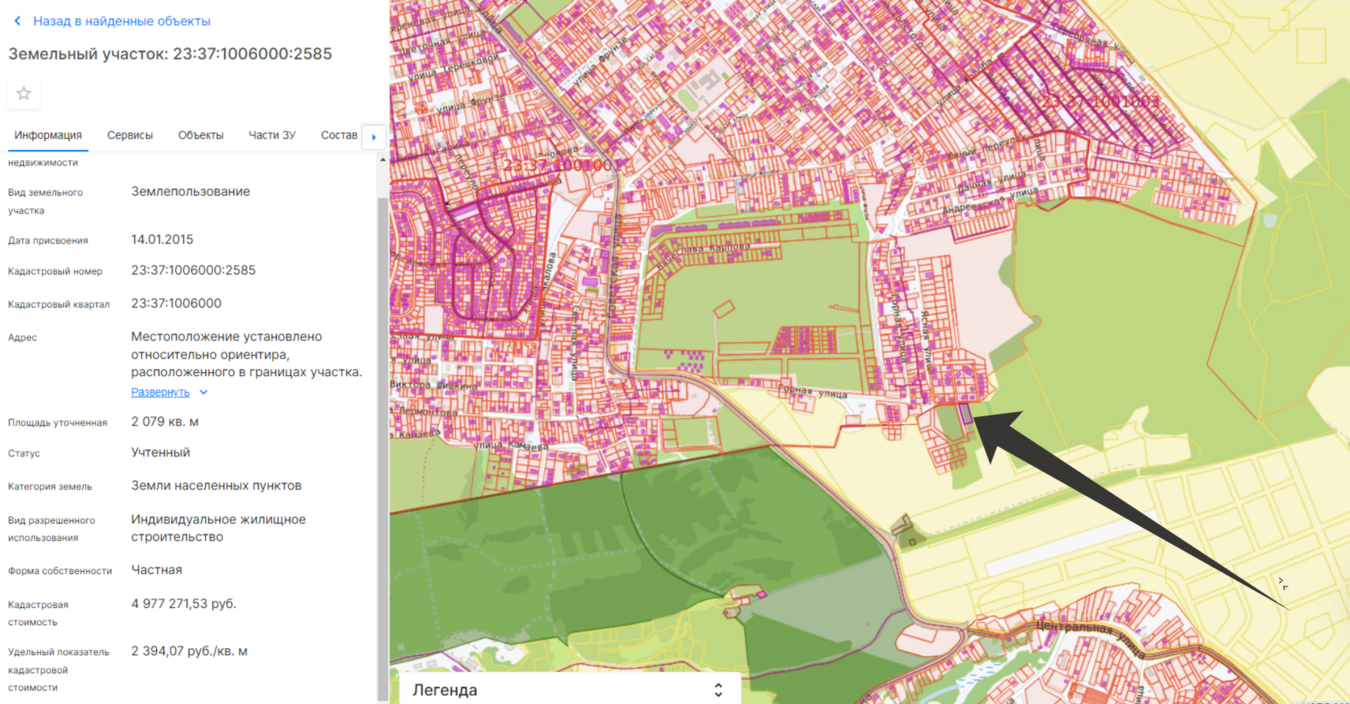Select the purple highlighted parcel at arrow tip
Image resolution: width=1350 pixels, height=704 pixels.
click(x=965, y=413)
